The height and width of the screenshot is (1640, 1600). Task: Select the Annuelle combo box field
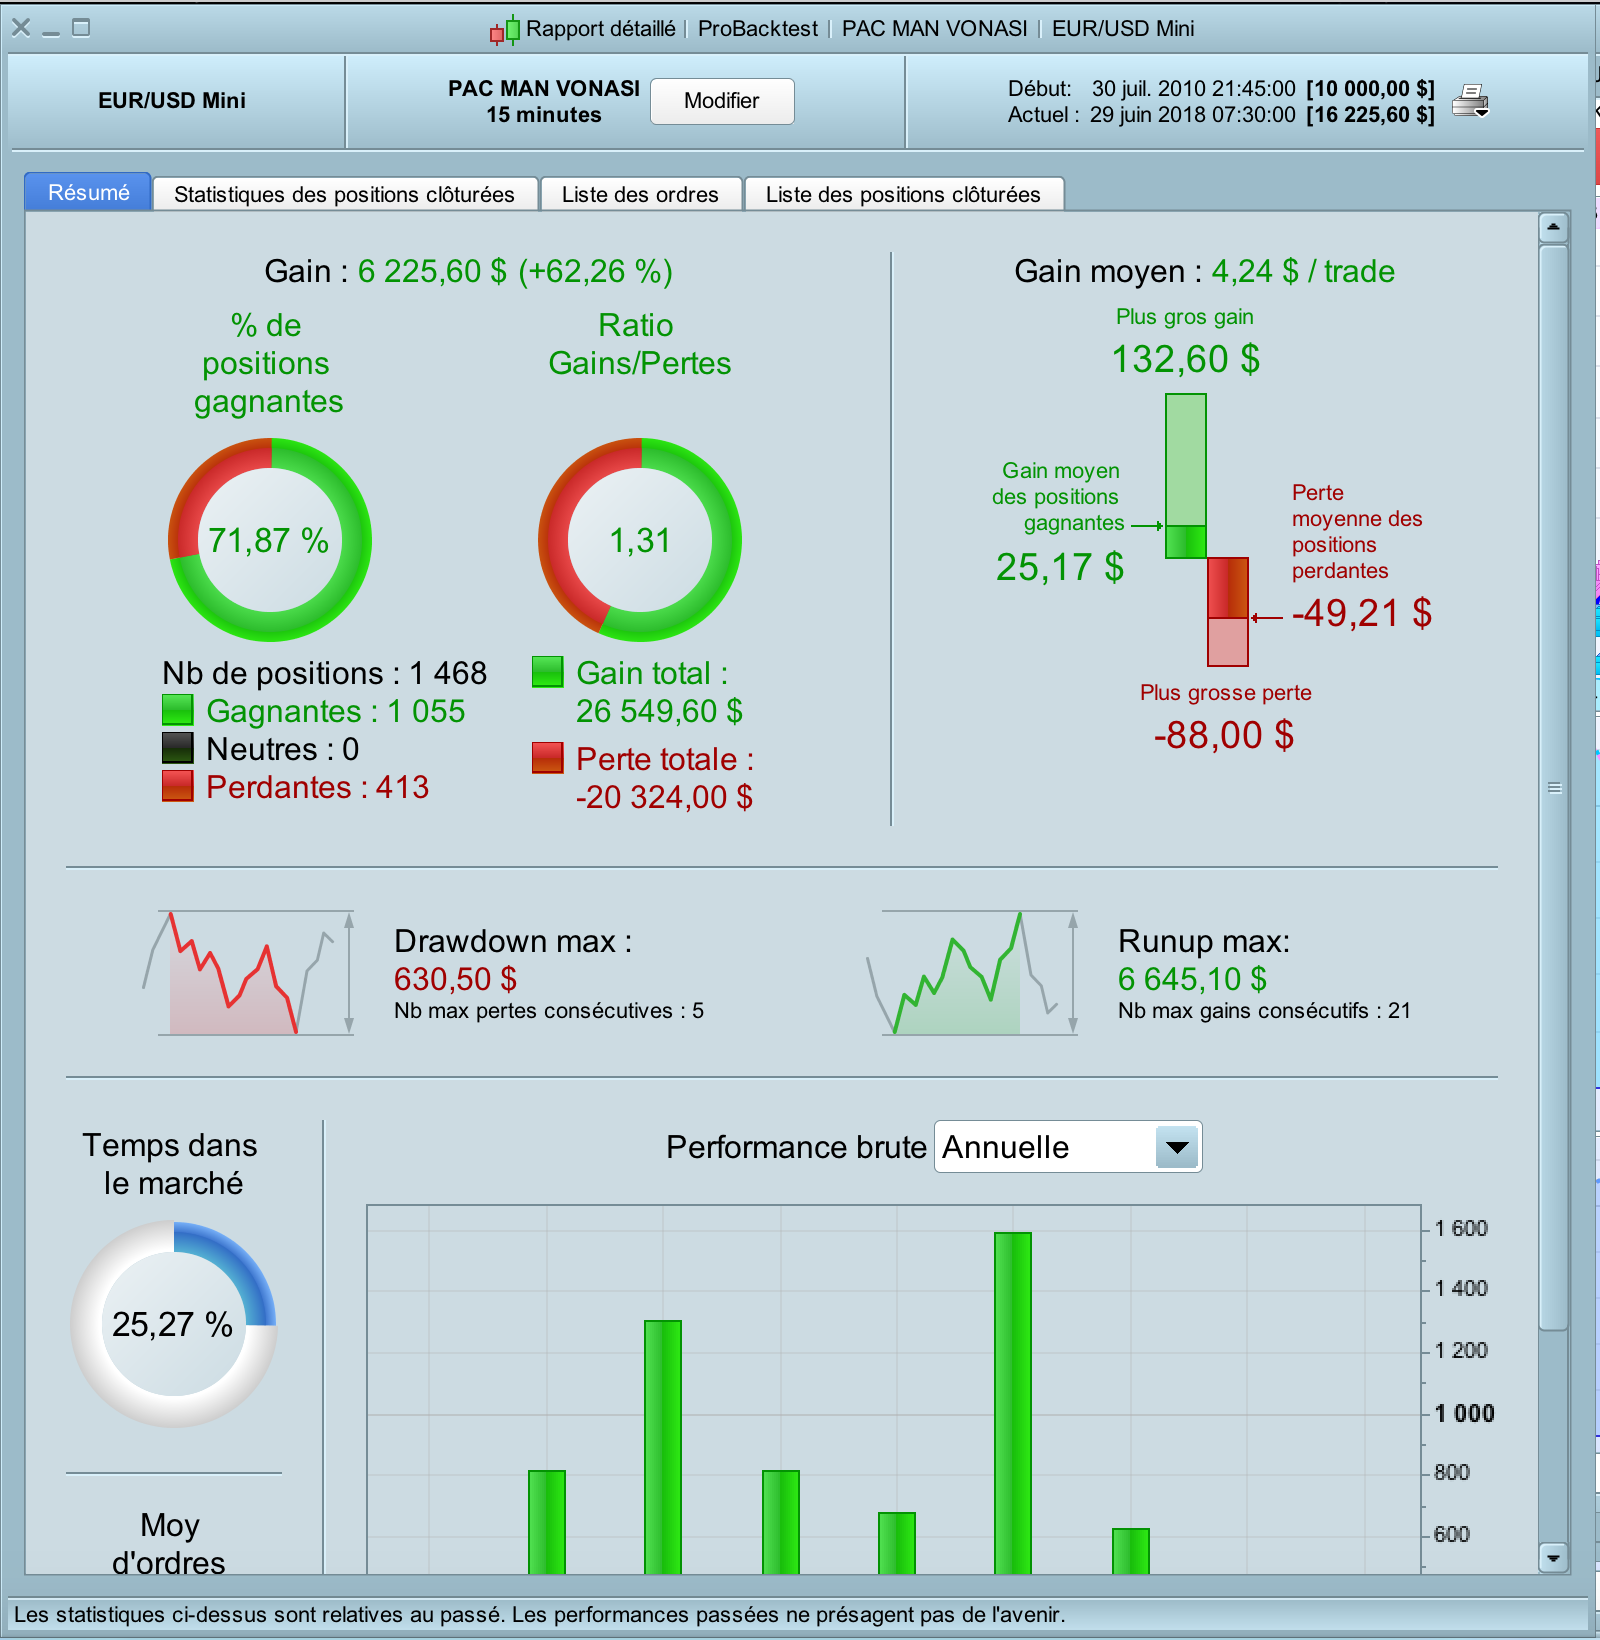(x=1067, y=1147)
